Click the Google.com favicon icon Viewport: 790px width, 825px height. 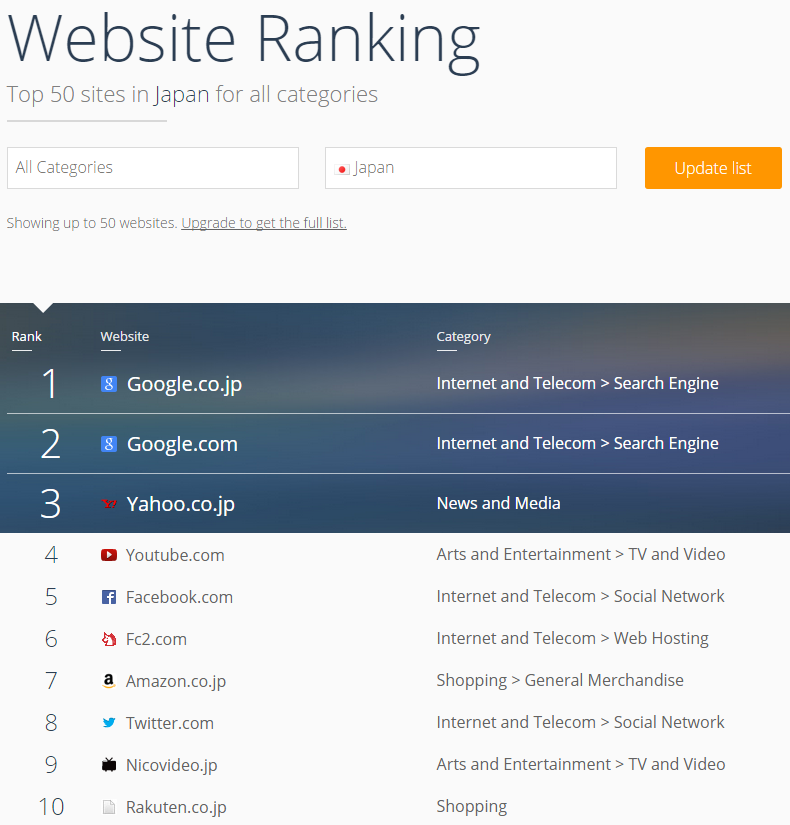click(109, 444)
